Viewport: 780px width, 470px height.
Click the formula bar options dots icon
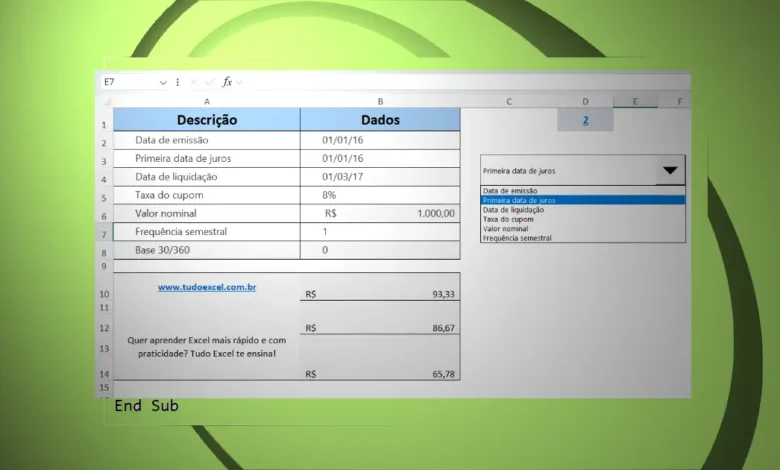point(178,82)
